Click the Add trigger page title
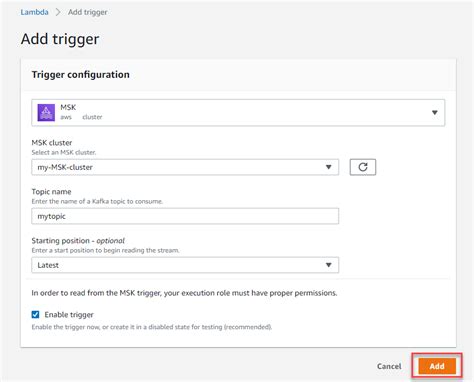This screenshot has width=474, height=382. (60, 39)
